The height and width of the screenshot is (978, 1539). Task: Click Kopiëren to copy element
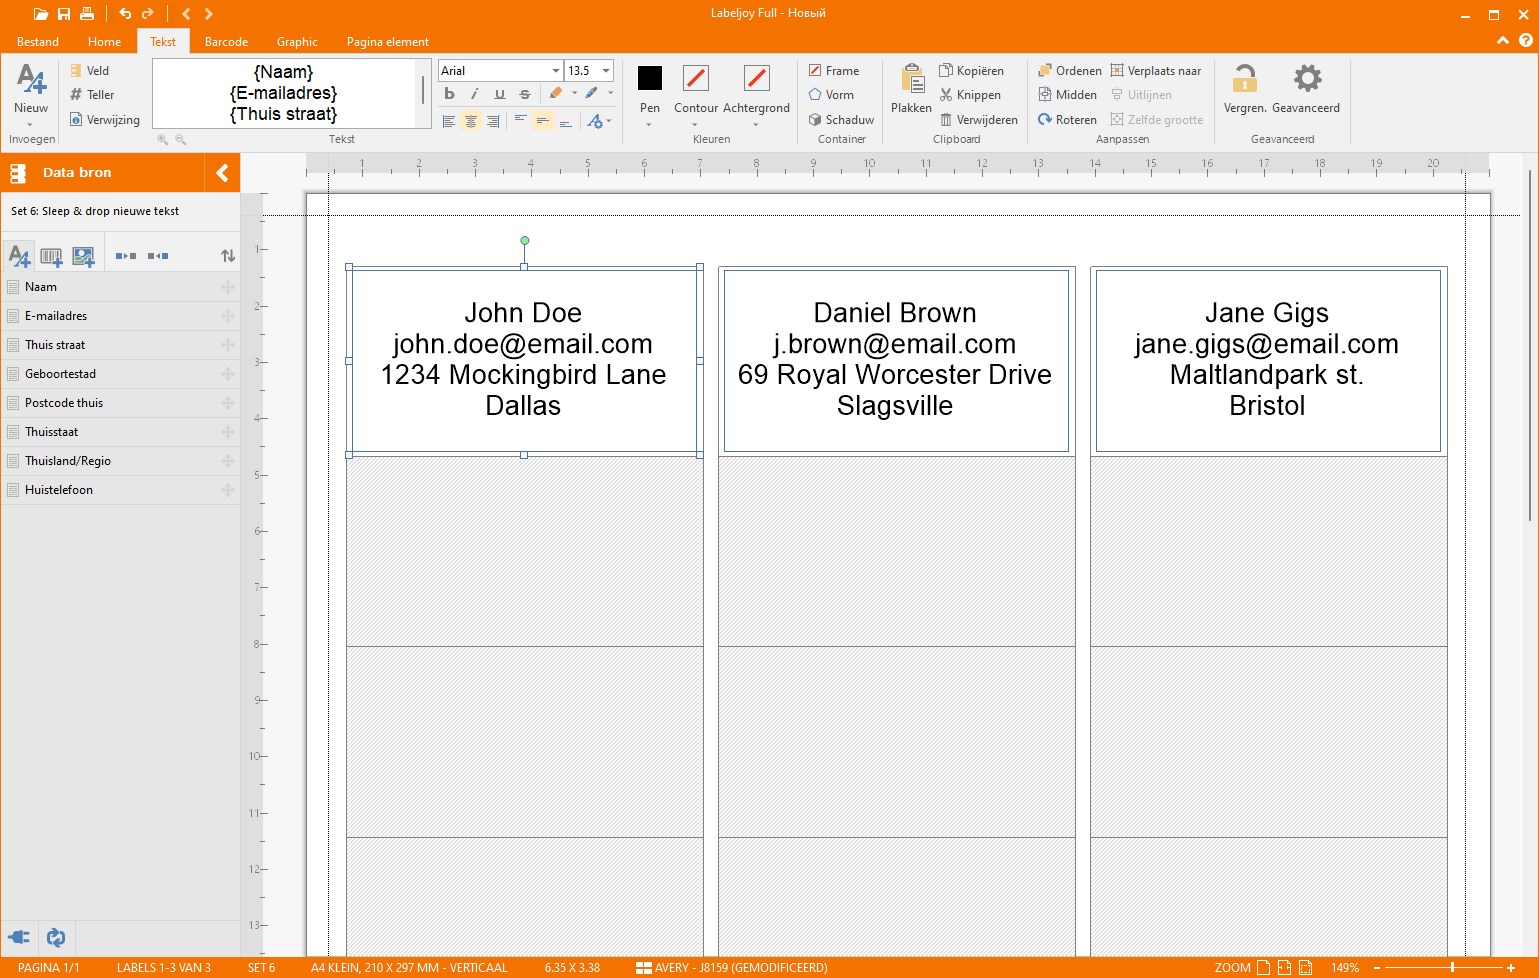point(971,71)
